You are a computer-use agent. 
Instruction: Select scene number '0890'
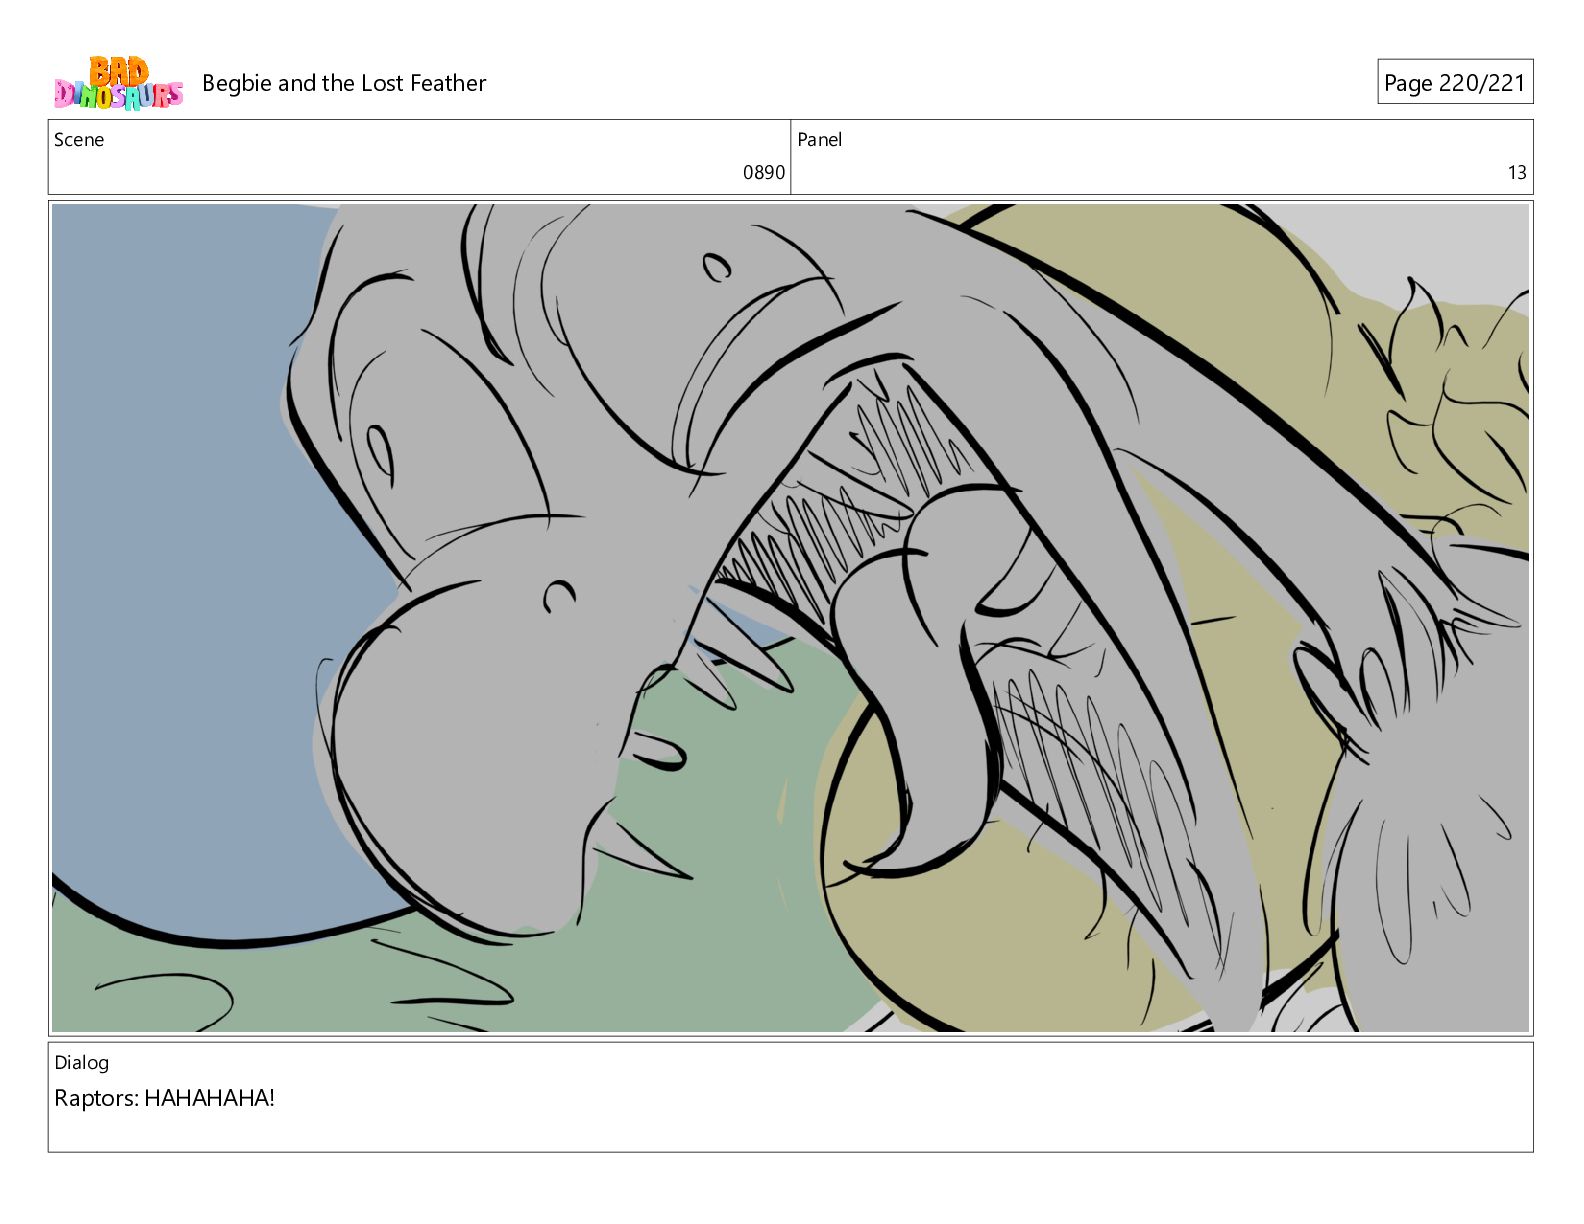coord(764,172)
